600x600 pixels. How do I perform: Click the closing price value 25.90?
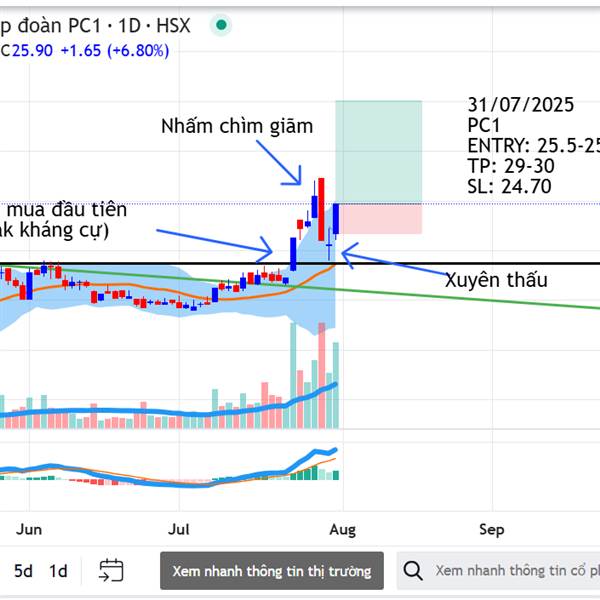32,51
